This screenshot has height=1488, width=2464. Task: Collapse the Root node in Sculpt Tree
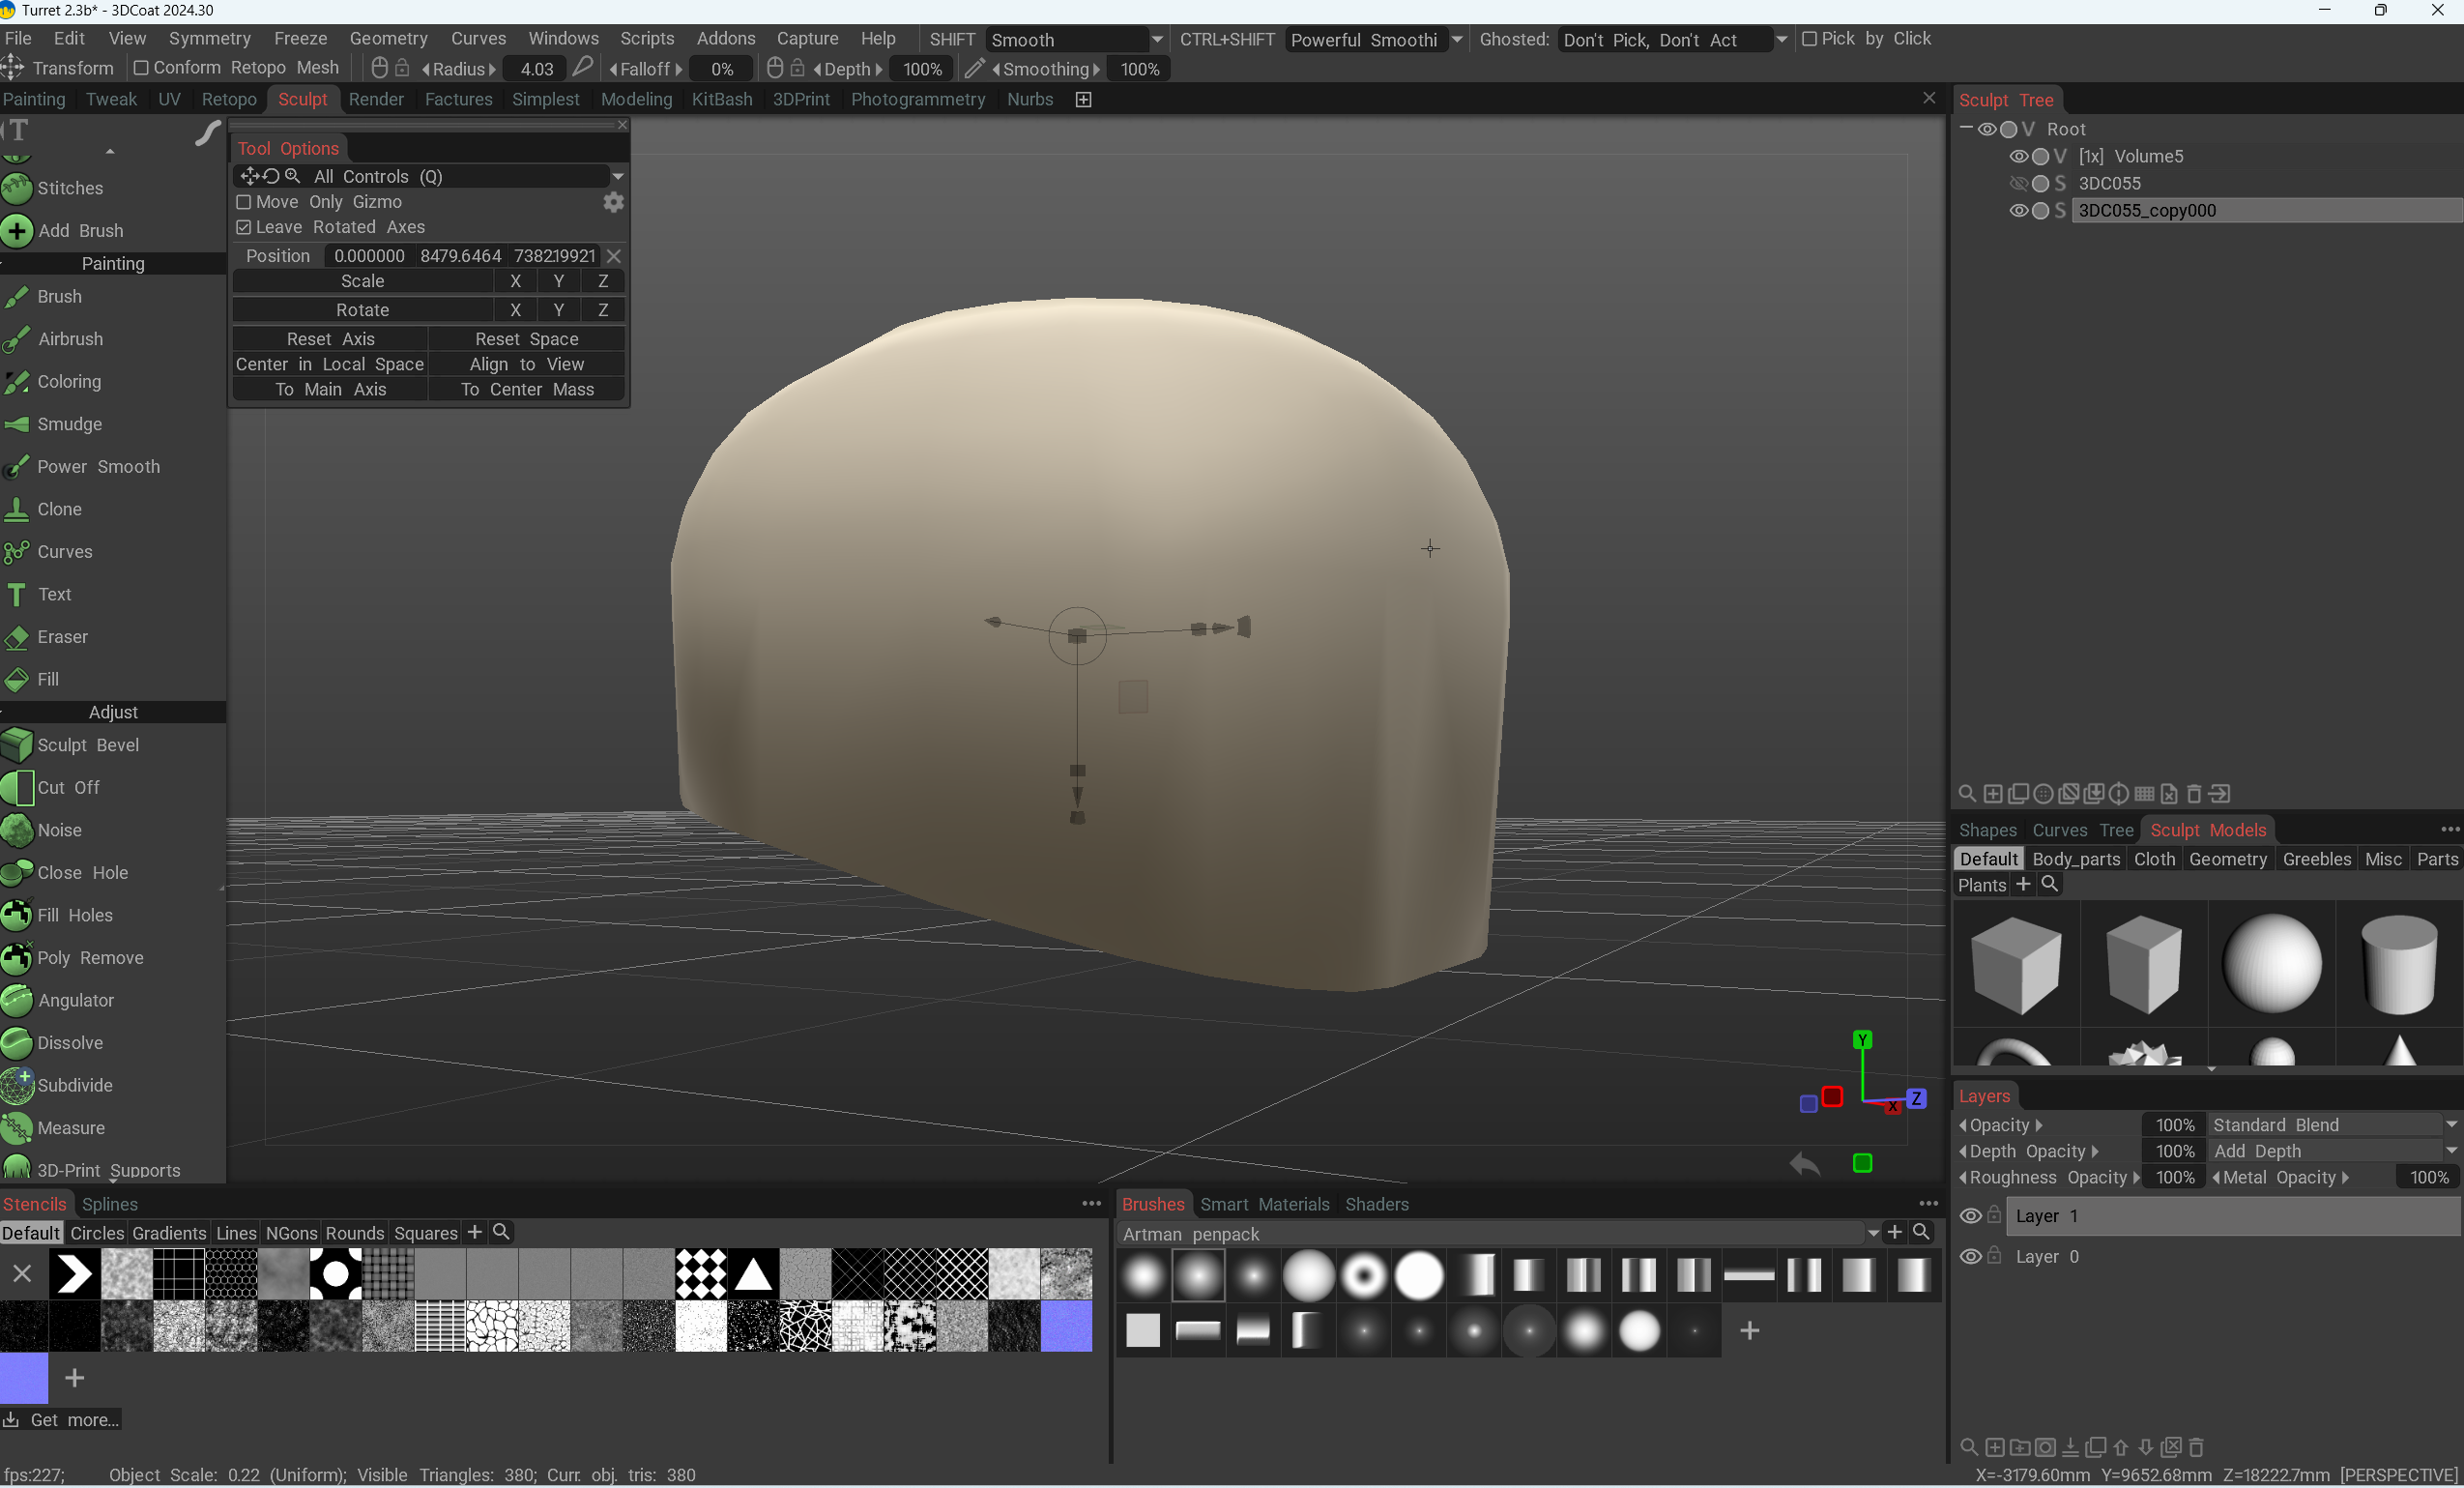pyautogui.click(x=1966, y=129)
